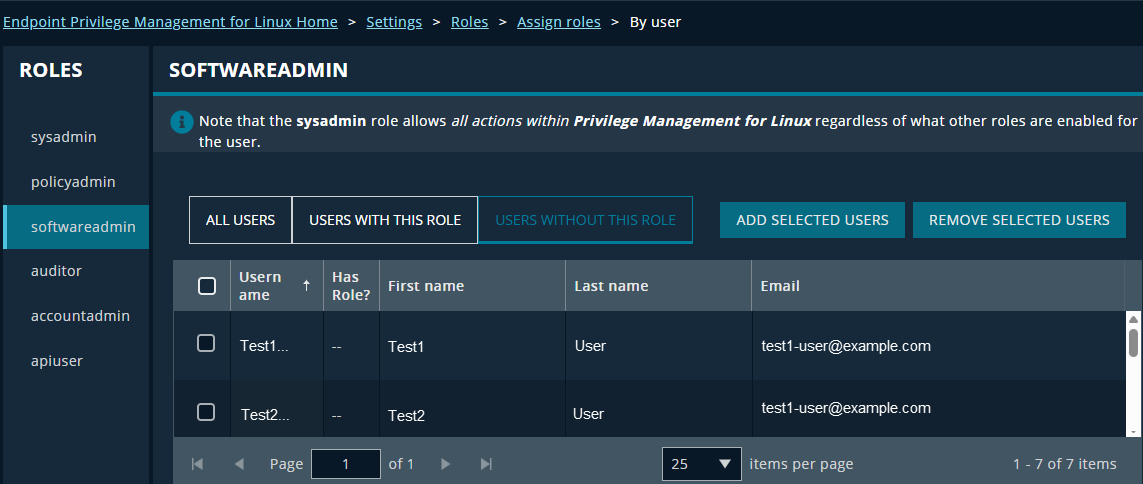Click the Has Role? column header

pyautogui.click(x=351, y=286)
